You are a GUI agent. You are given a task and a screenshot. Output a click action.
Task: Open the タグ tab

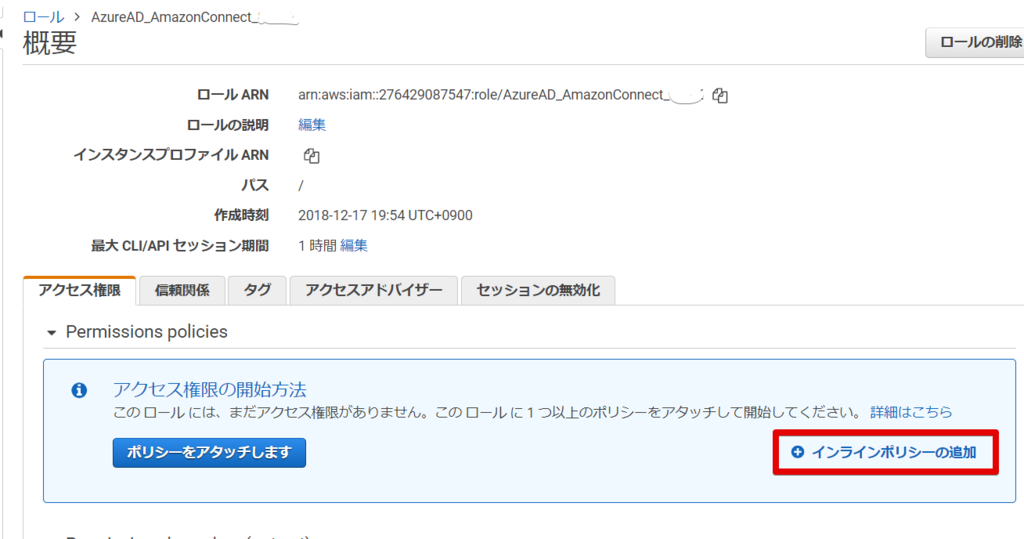tap(257, 291)
